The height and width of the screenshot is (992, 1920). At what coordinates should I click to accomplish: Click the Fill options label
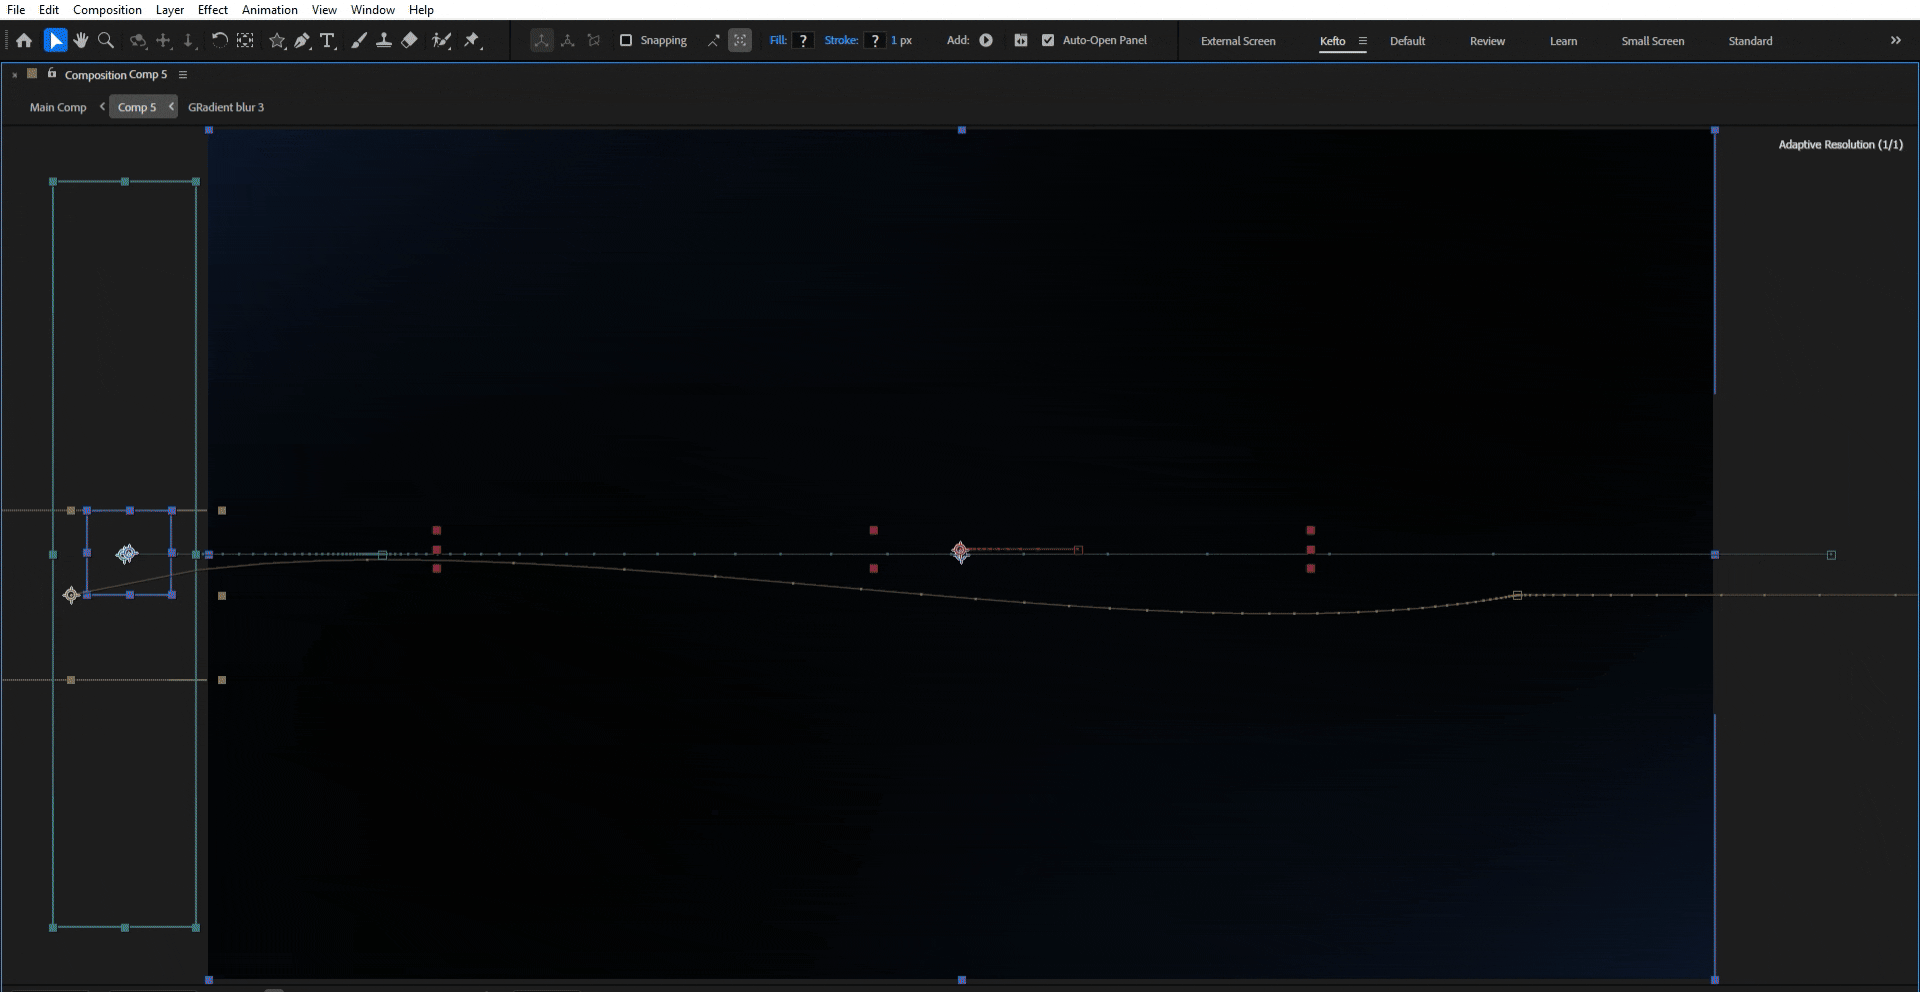pos(777,41)
